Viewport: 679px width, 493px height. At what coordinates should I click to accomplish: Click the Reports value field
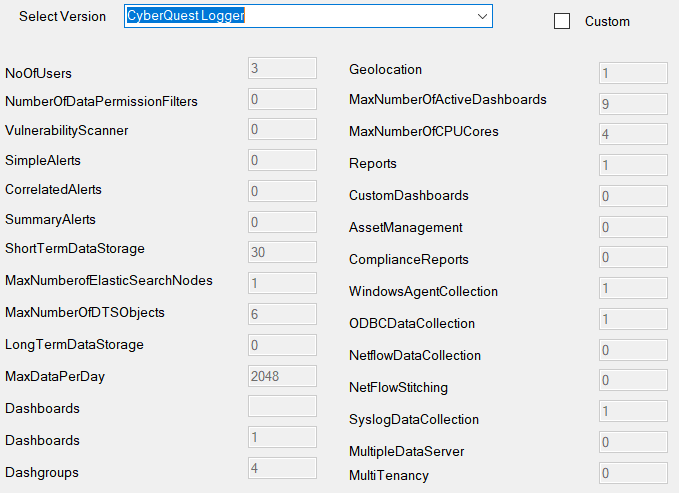tap(633, 165)
